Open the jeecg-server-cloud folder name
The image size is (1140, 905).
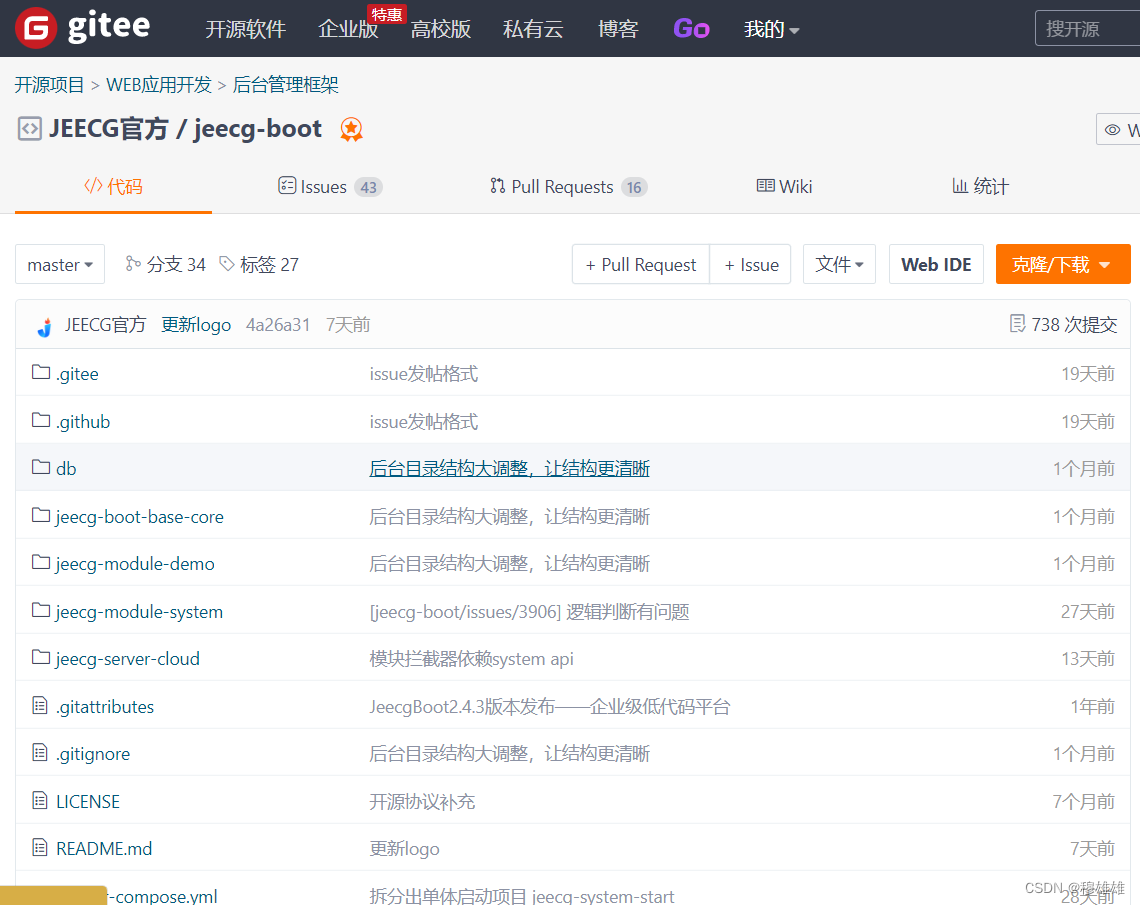[x=127, y=659]
